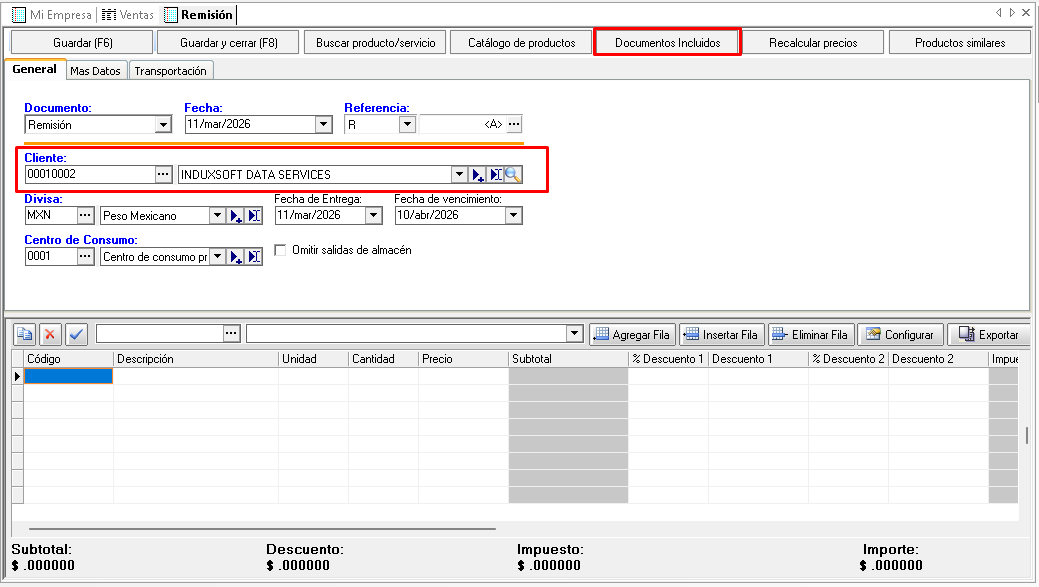The width and height of the screenshot is (1039, 587).
Task: Enable Omitir salidas de almacén checkbox
Action: pyautogui.click(x=280, y=250)
